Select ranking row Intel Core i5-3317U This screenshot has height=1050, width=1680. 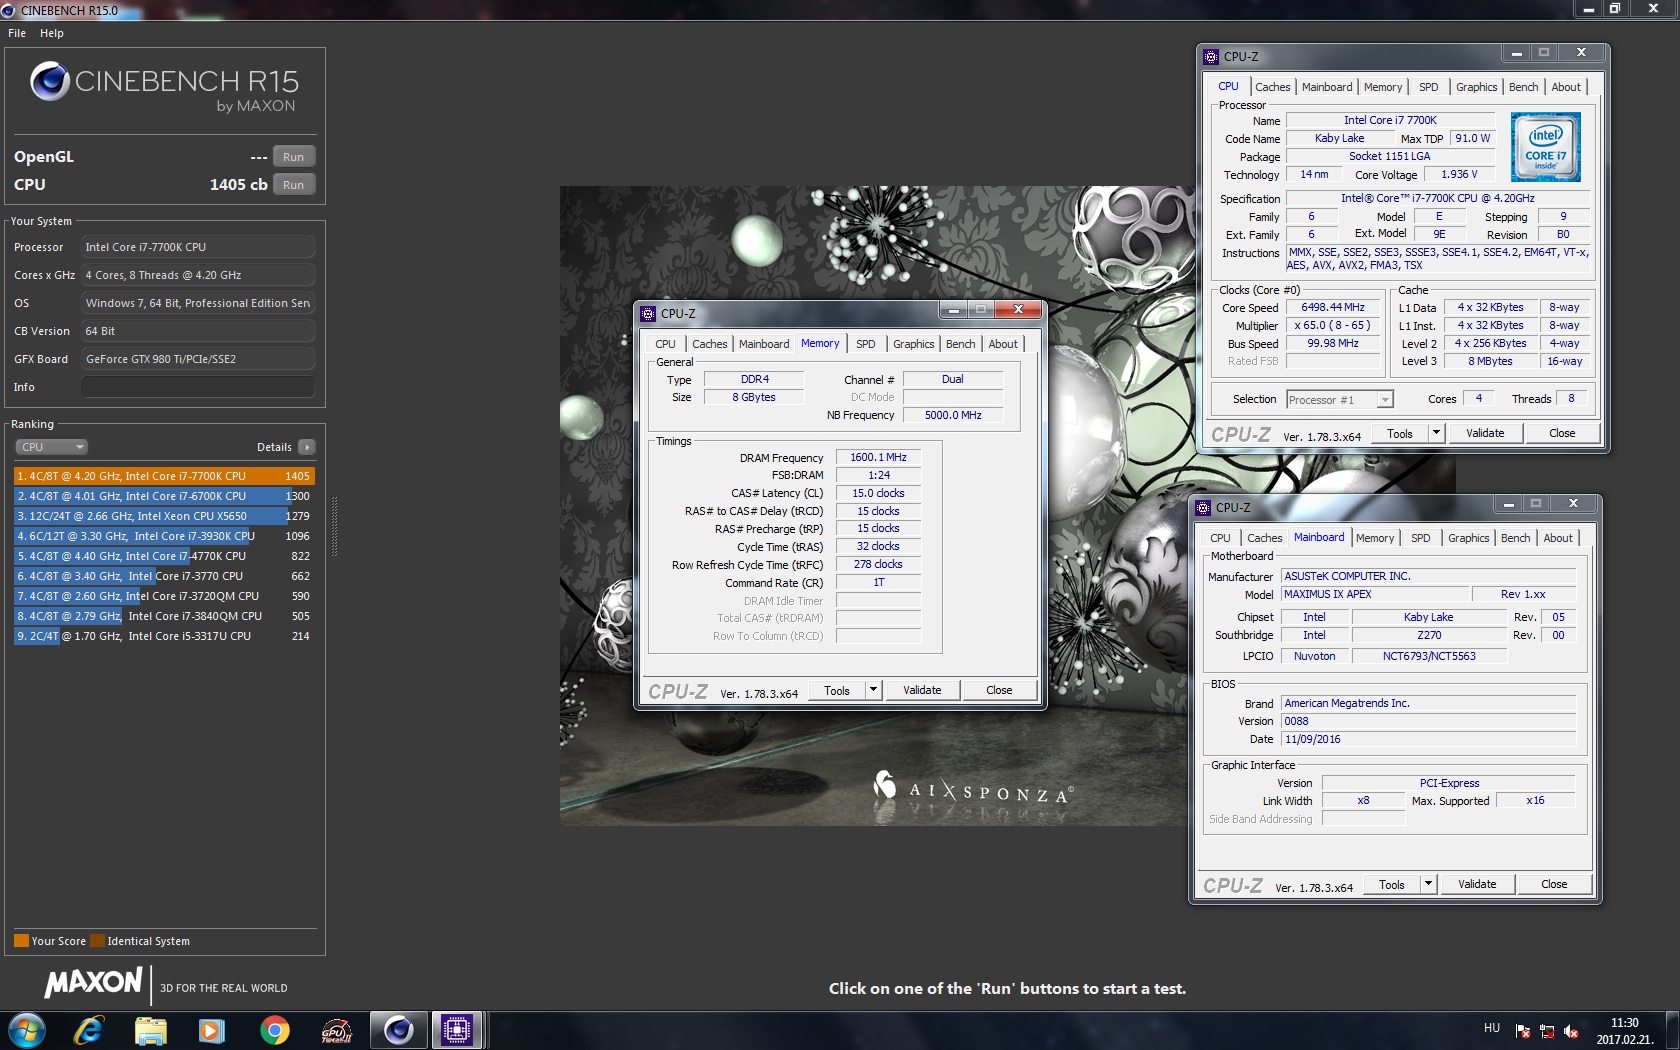click(164, 636)
